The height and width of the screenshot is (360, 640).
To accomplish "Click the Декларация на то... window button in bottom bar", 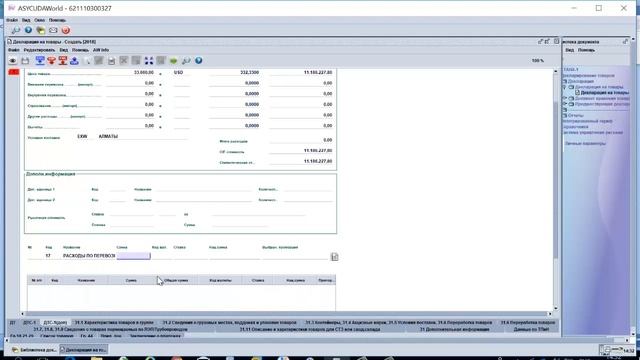I will (x=83, y=350).
